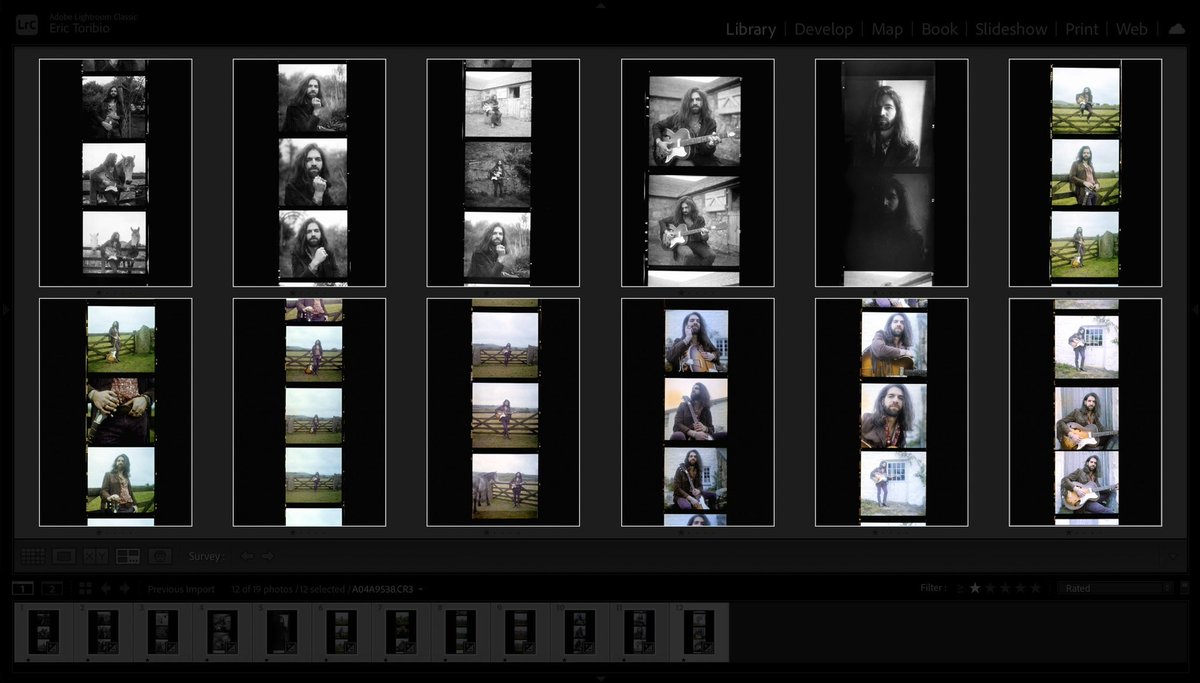
Task: Select black-and-white close-up seated guitar strip
Action: [697, 173]
